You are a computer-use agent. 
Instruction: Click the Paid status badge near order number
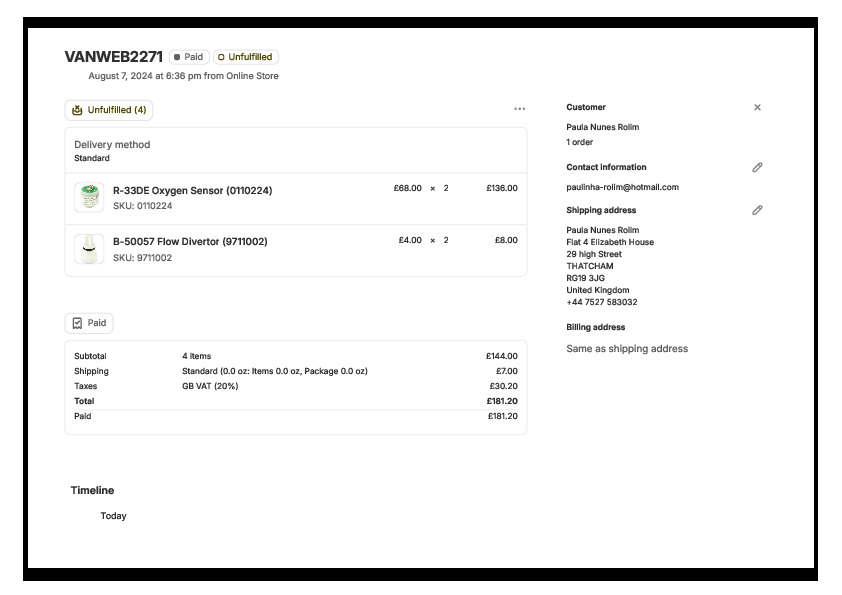(189, 57)
